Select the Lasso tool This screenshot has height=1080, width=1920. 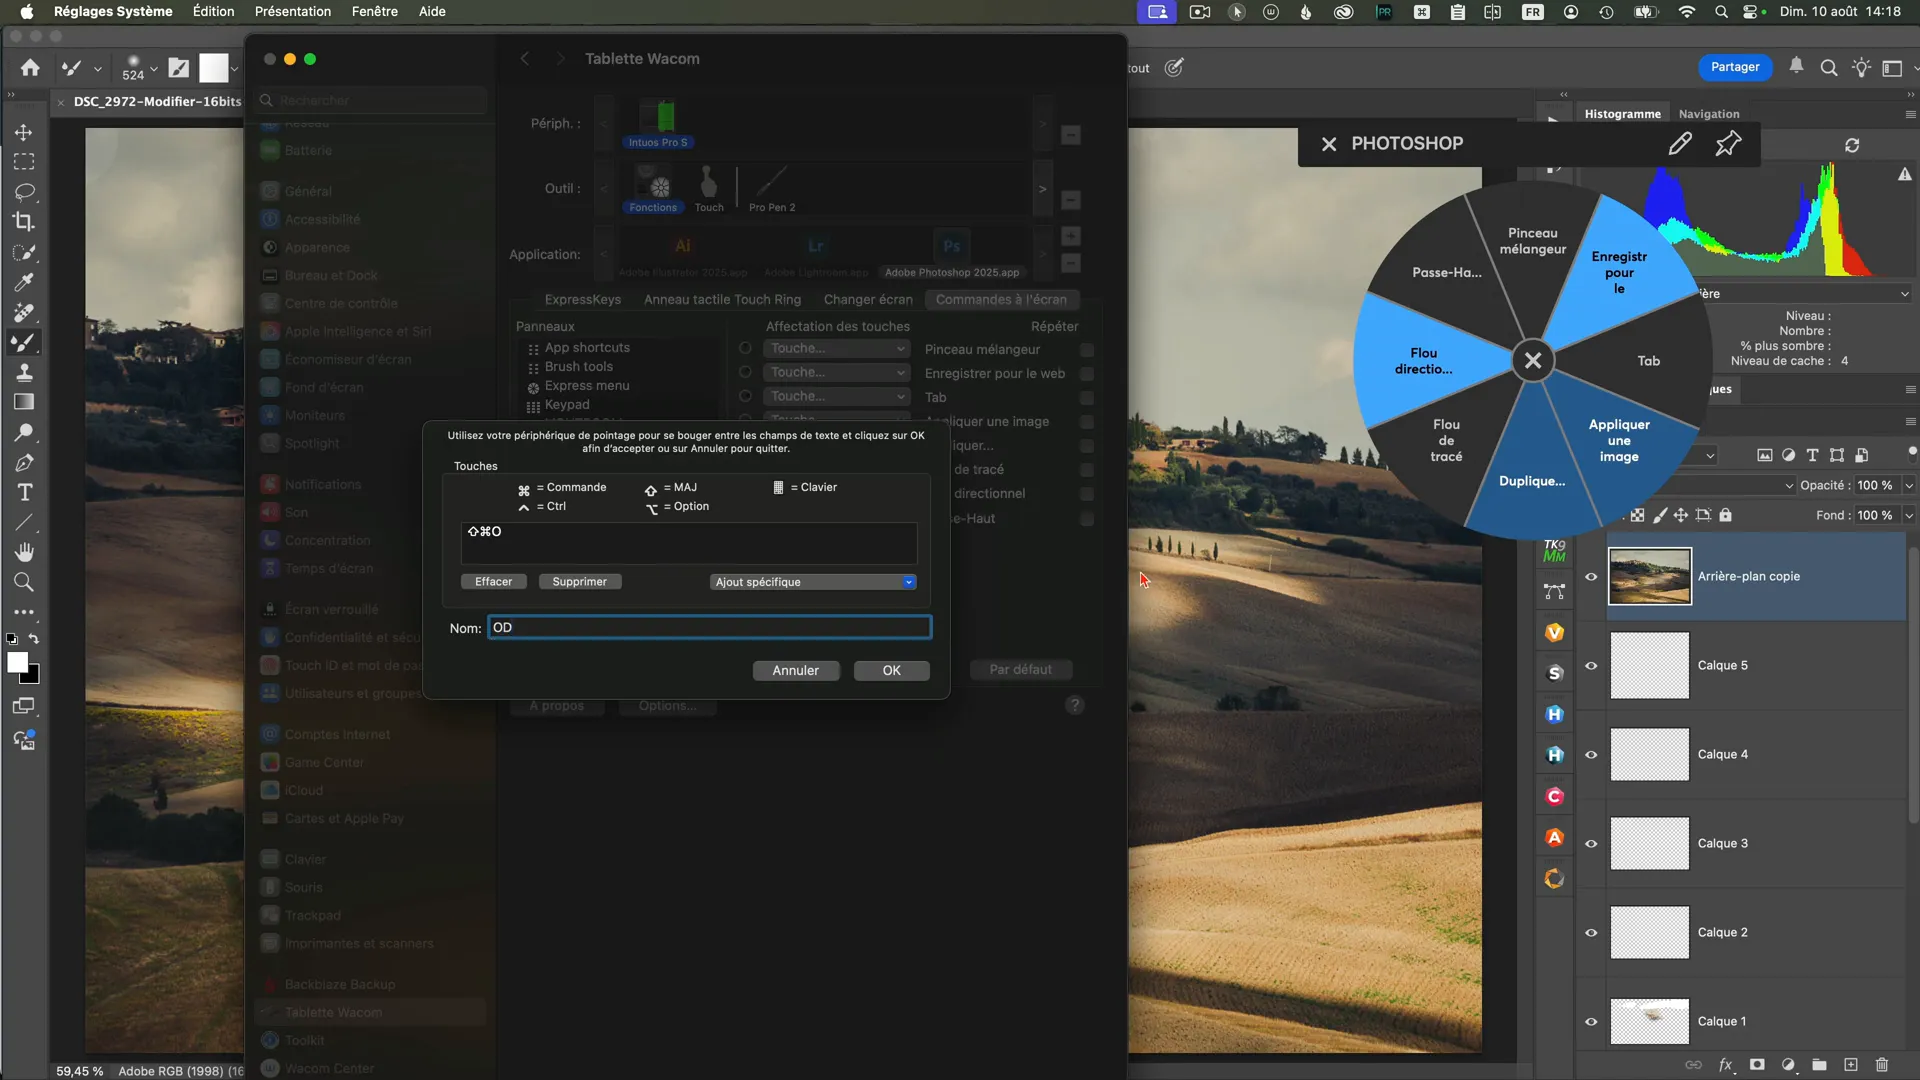point(24,192)
